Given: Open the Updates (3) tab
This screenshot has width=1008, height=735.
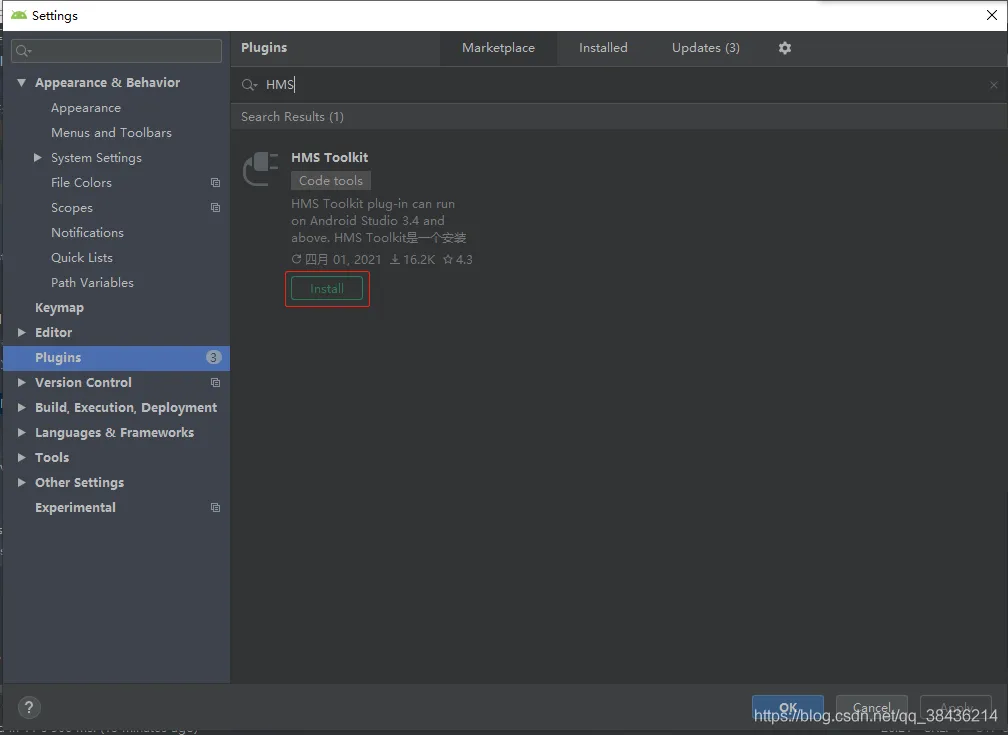Looking at the screenshot, I should [x=705, y=48].
